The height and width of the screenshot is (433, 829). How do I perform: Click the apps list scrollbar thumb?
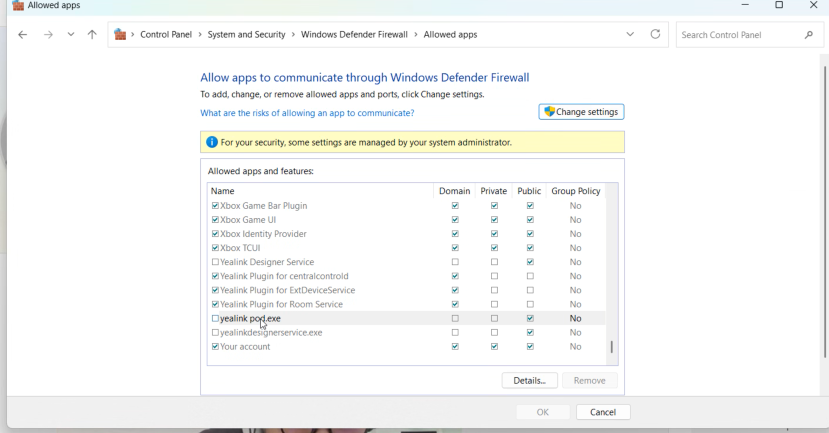(612, 347)
